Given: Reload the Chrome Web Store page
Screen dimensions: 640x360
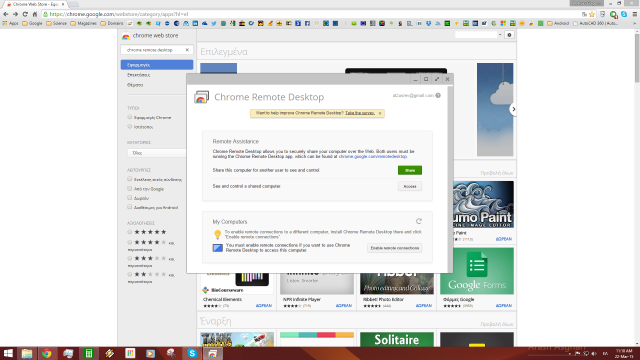Looking at the screenshot, I should 25,14.
